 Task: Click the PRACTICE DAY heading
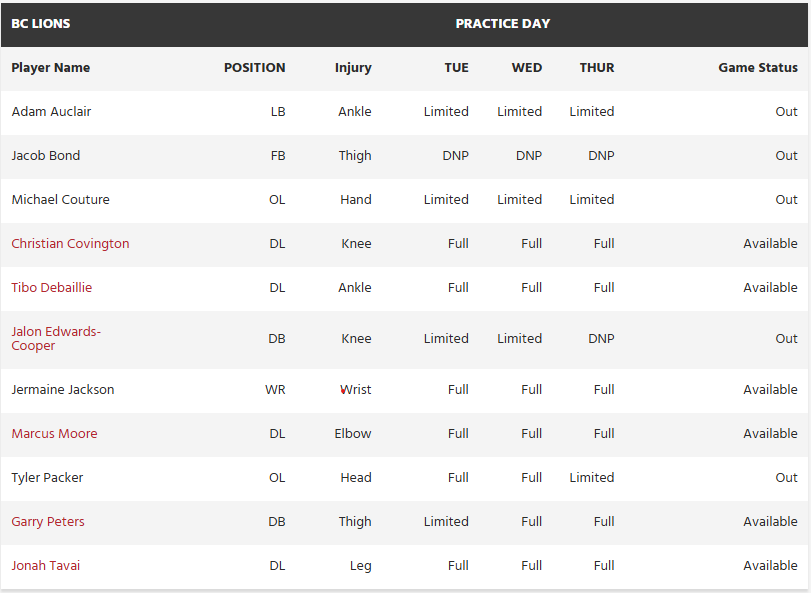click(x=502, y=24)
